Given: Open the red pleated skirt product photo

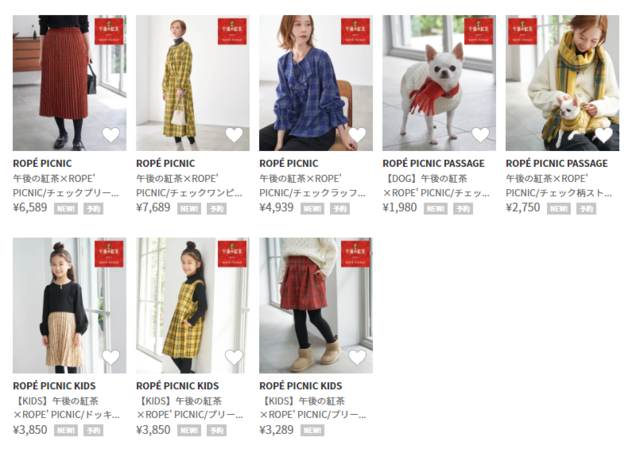Looking at the screenshot, I should click(69, 83).
